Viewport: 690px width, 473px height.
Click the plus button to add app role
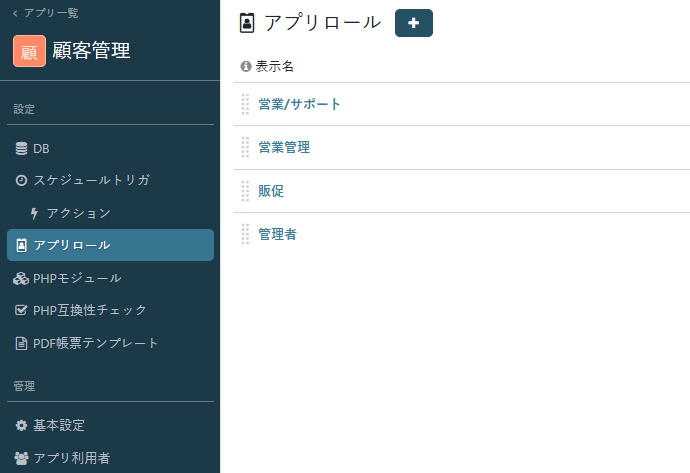(x=413, y=23)
